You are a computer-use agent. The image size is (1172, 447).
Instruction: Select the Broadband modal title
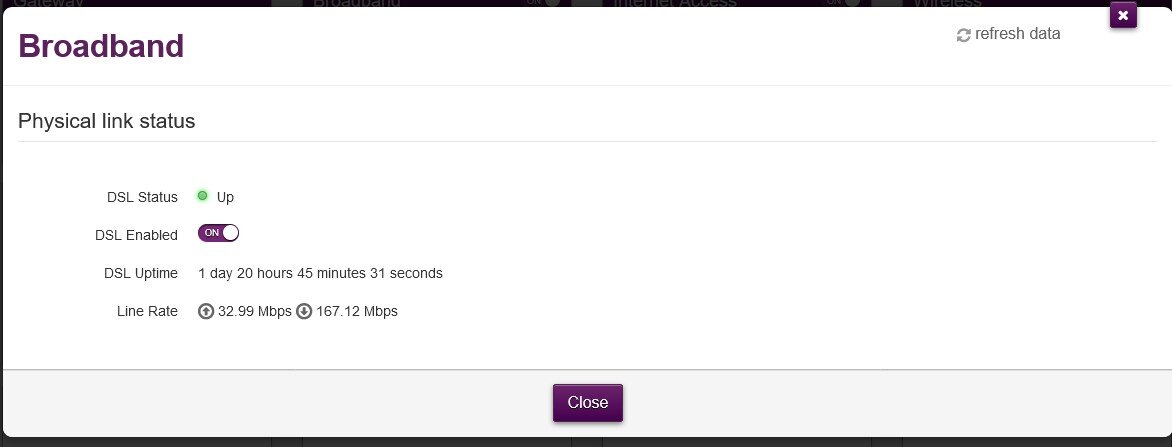101,46
